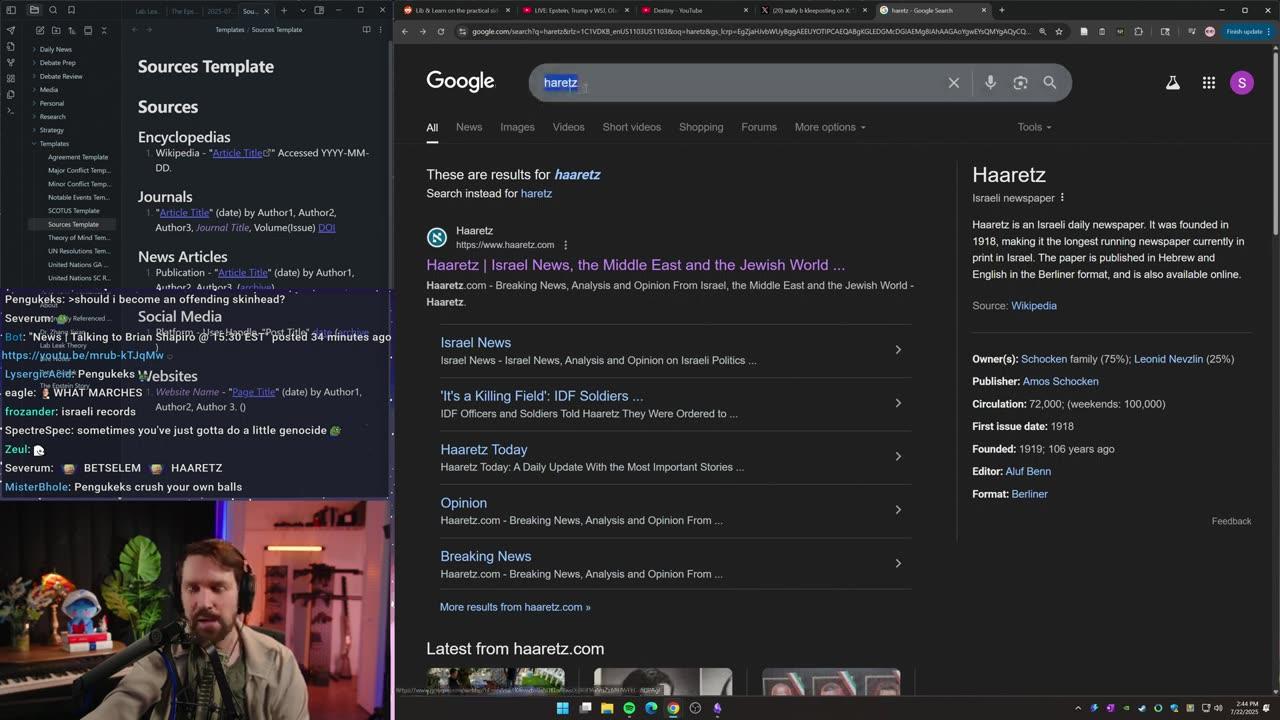Open More results from haaretz.com
Viewport: 1280px width, 720px height.
515,607
